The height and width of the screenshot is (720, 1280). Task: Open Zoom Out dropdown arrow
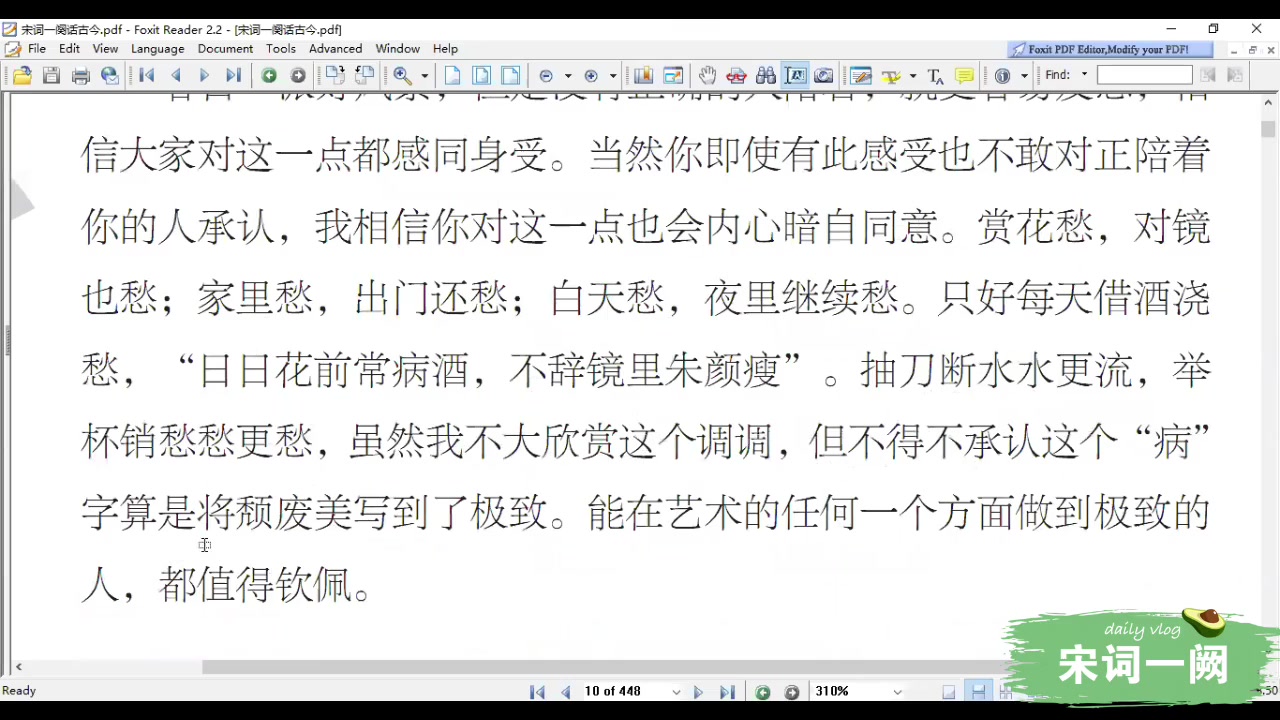(568, 76)
